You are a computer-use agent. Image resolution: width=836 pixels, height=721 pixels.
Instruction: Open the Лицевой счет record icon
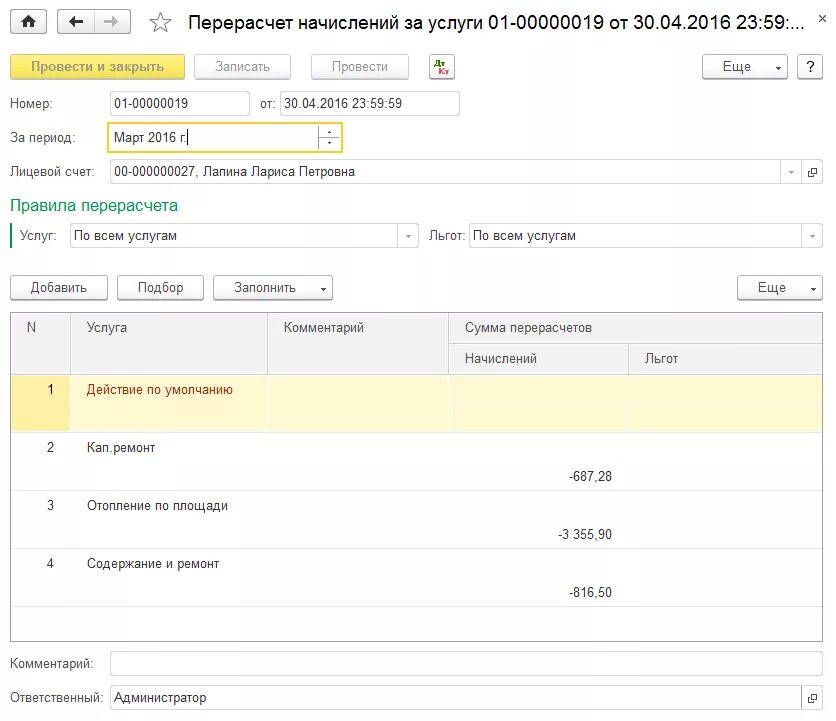click(x=812, y=172)
